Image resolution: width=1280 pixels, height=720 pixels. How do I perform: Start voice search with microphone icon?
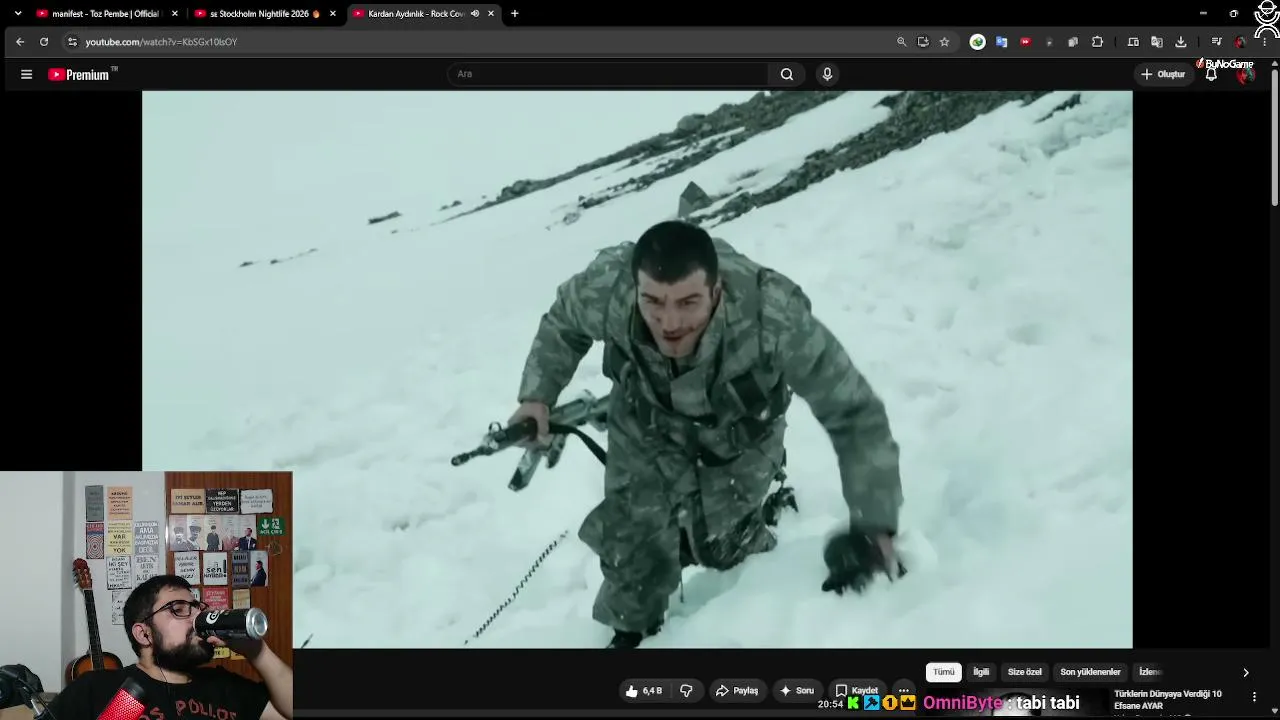(827, 74)
